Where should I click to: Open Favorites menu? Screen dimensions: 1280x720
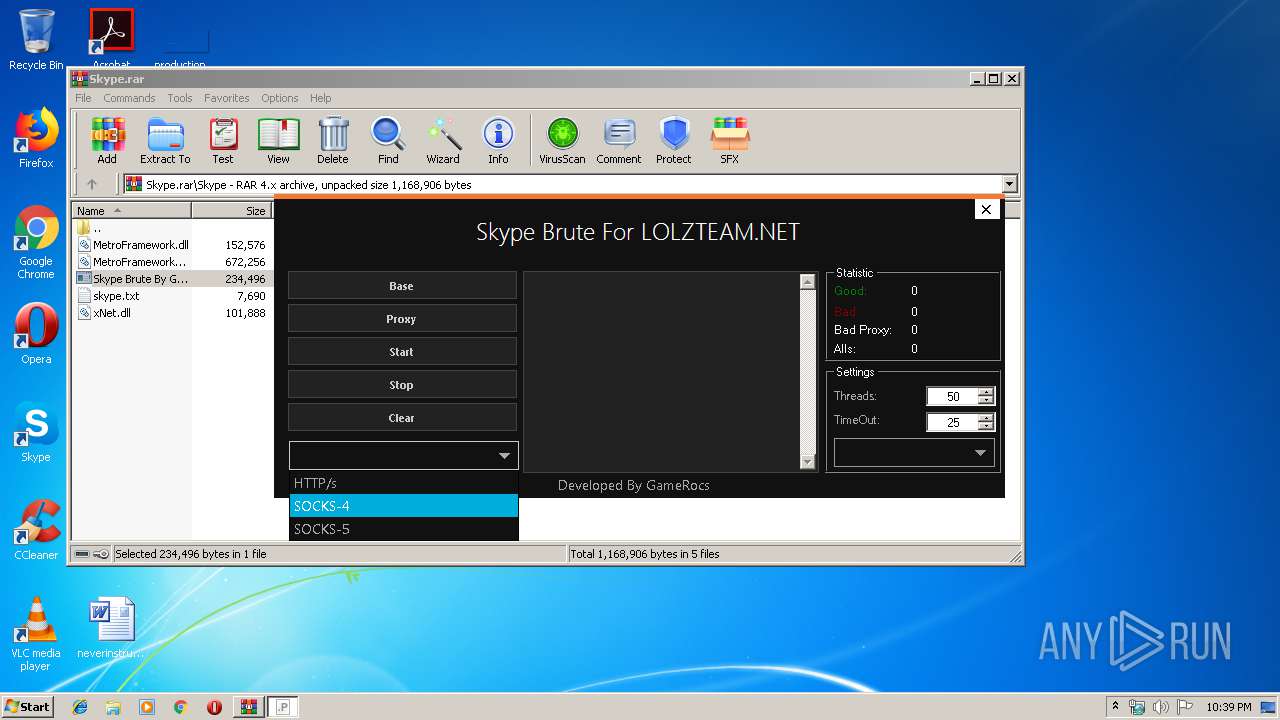(227, 98)
